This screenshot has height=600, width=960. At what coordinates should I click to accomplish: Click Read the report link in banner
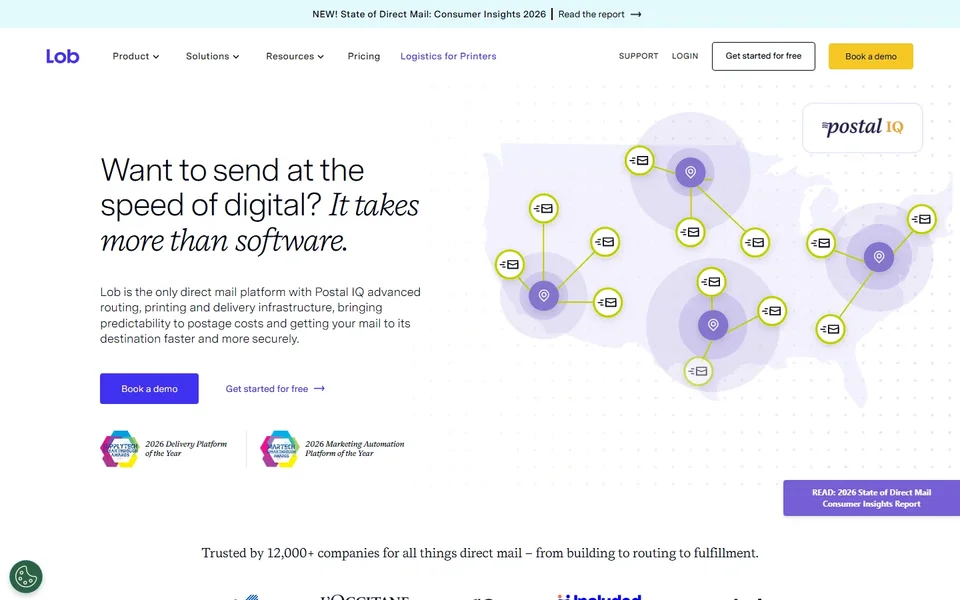(591, 14)
